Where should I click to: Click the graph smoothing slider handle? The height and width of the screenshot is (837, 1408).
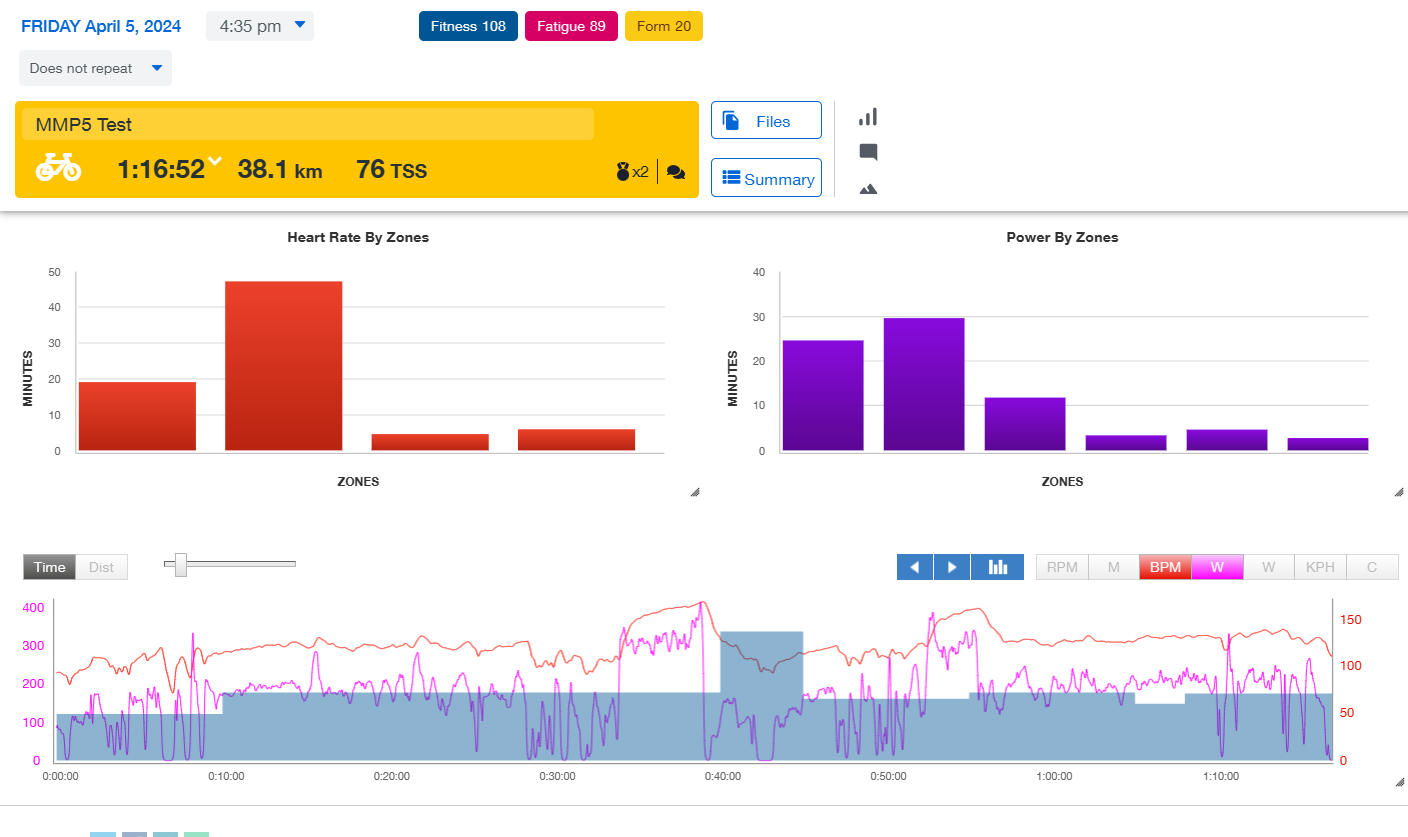pyautogui.click(x=181, y=564)
